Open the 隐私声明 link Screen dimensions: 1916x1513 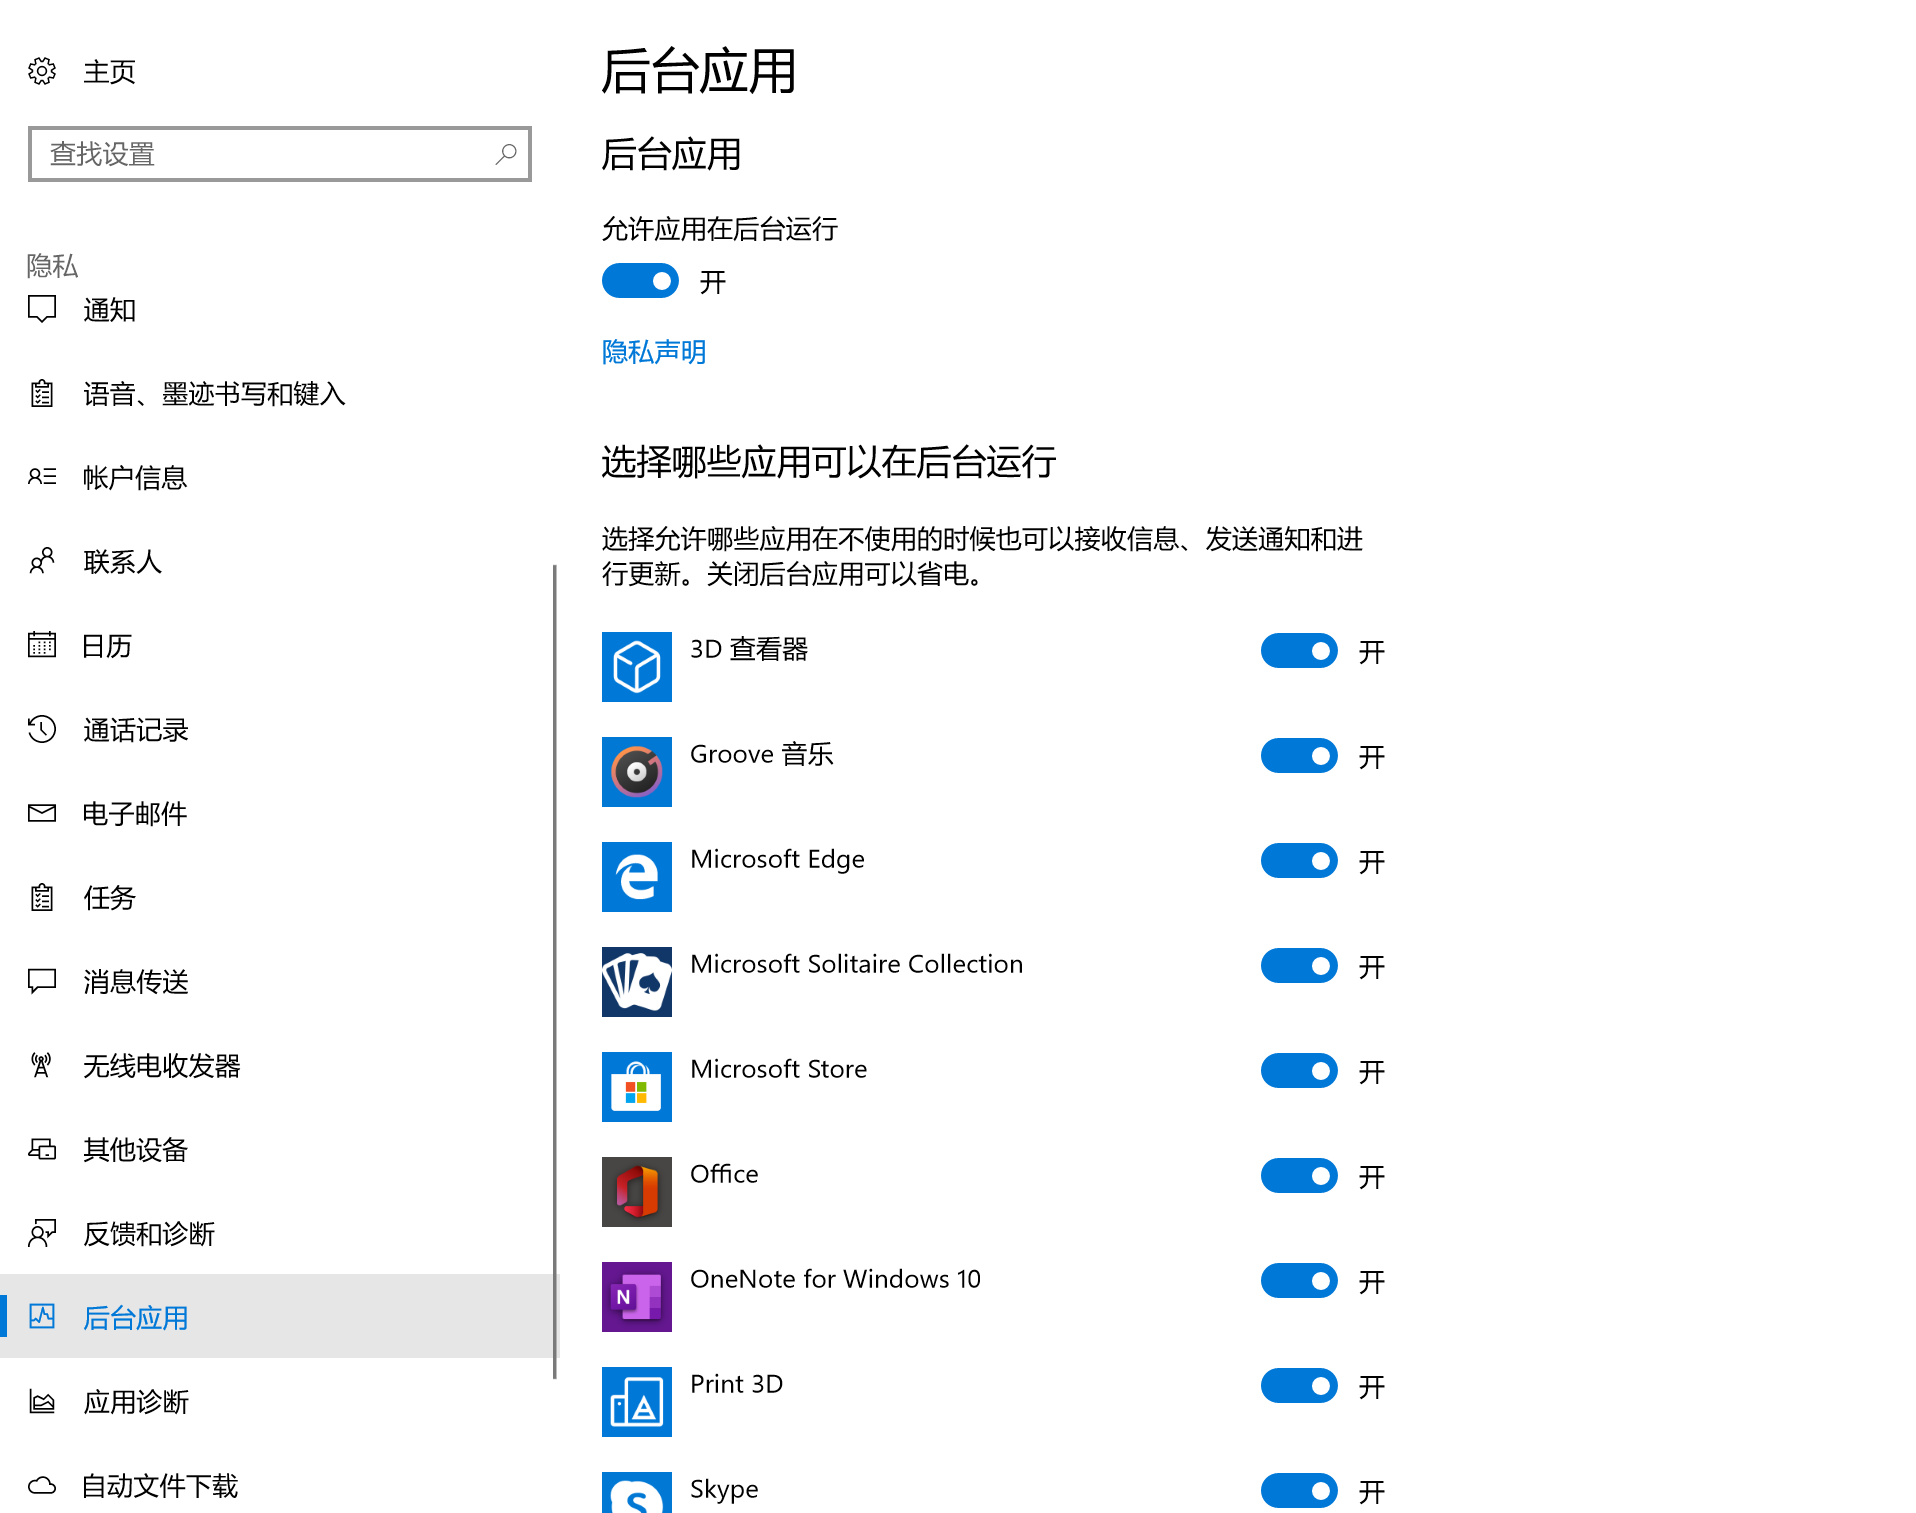click(654, 352)
